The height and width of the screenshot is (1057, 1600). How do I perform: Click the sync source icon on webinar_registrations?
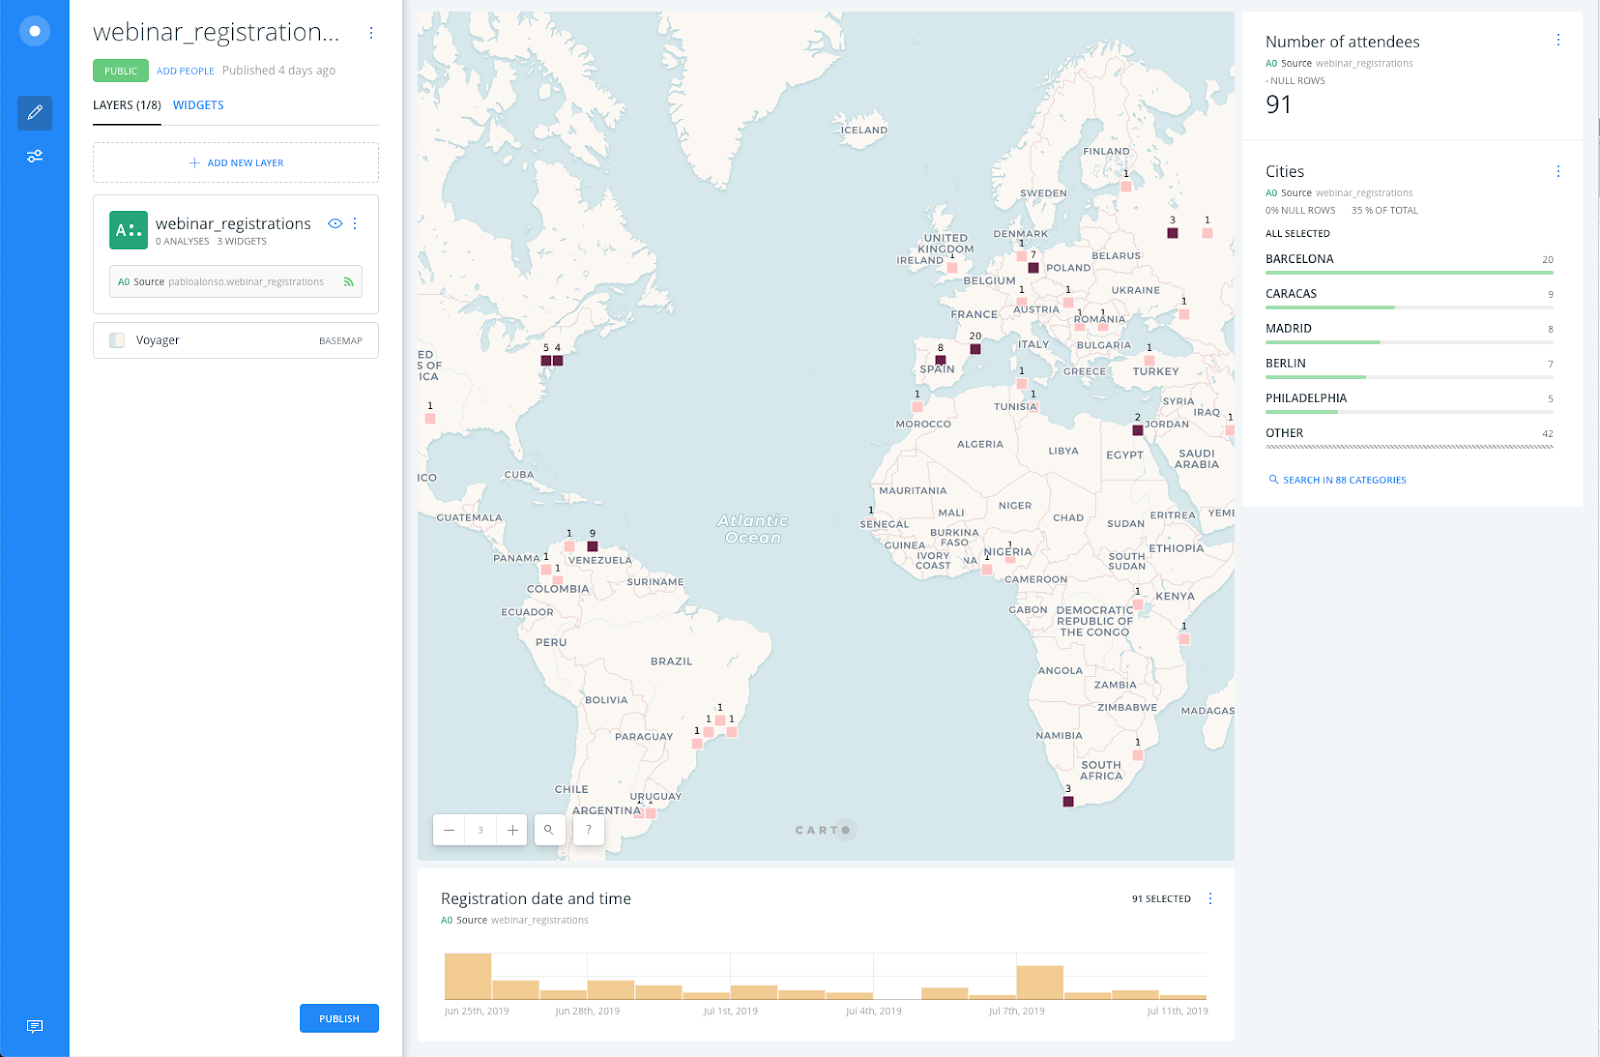click(x=348, y=281)
